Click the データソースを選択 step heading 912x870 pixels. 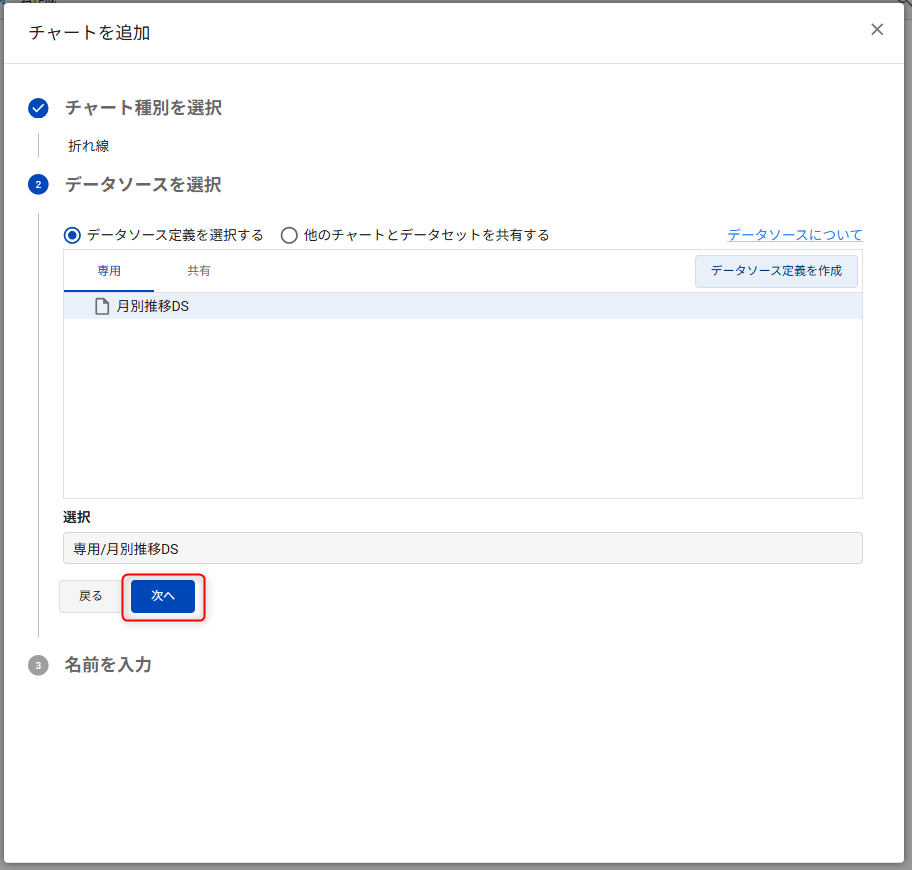143,185
